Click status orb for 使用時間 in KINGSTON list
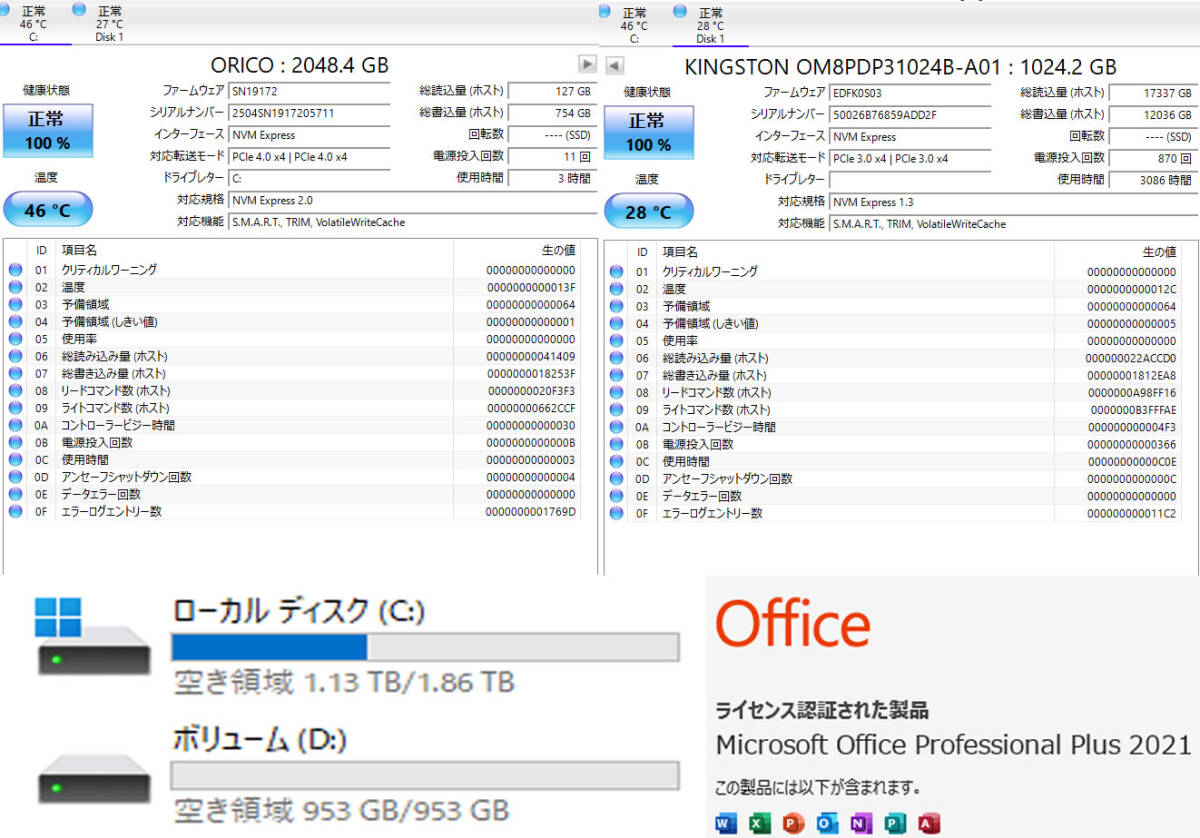This screenshot has height=838, width=1200. 616,461
